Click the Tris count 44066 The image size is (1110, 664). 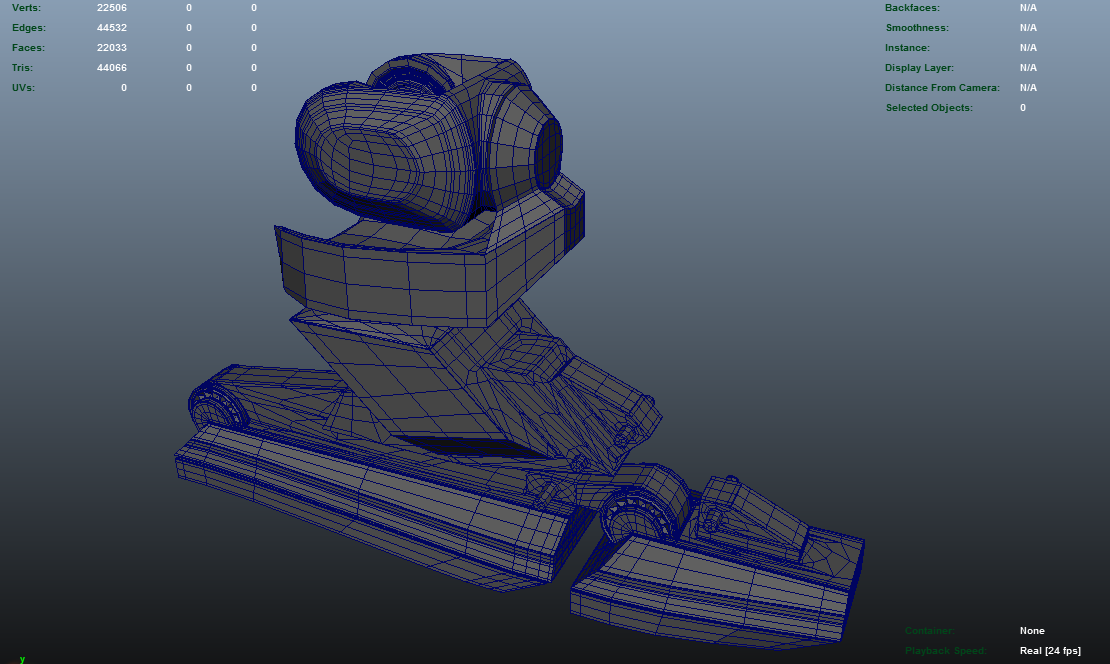pyautogui.click(x=112, y=67)
